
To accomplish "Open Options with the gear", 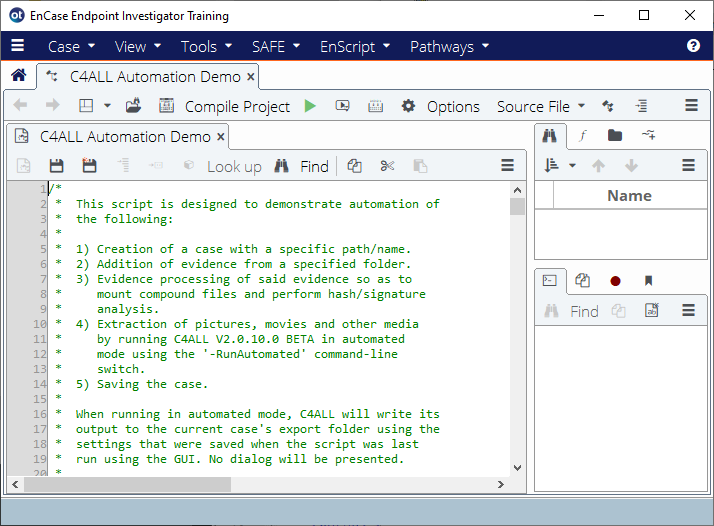I will (x=440, y=106).
